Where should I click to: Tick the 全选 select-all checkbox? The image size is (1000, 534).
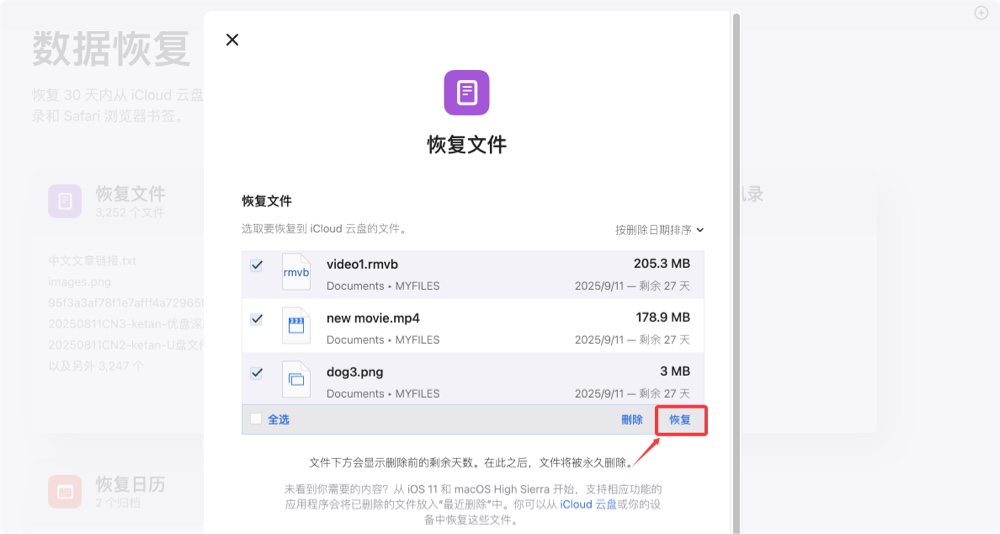(256, 419)
